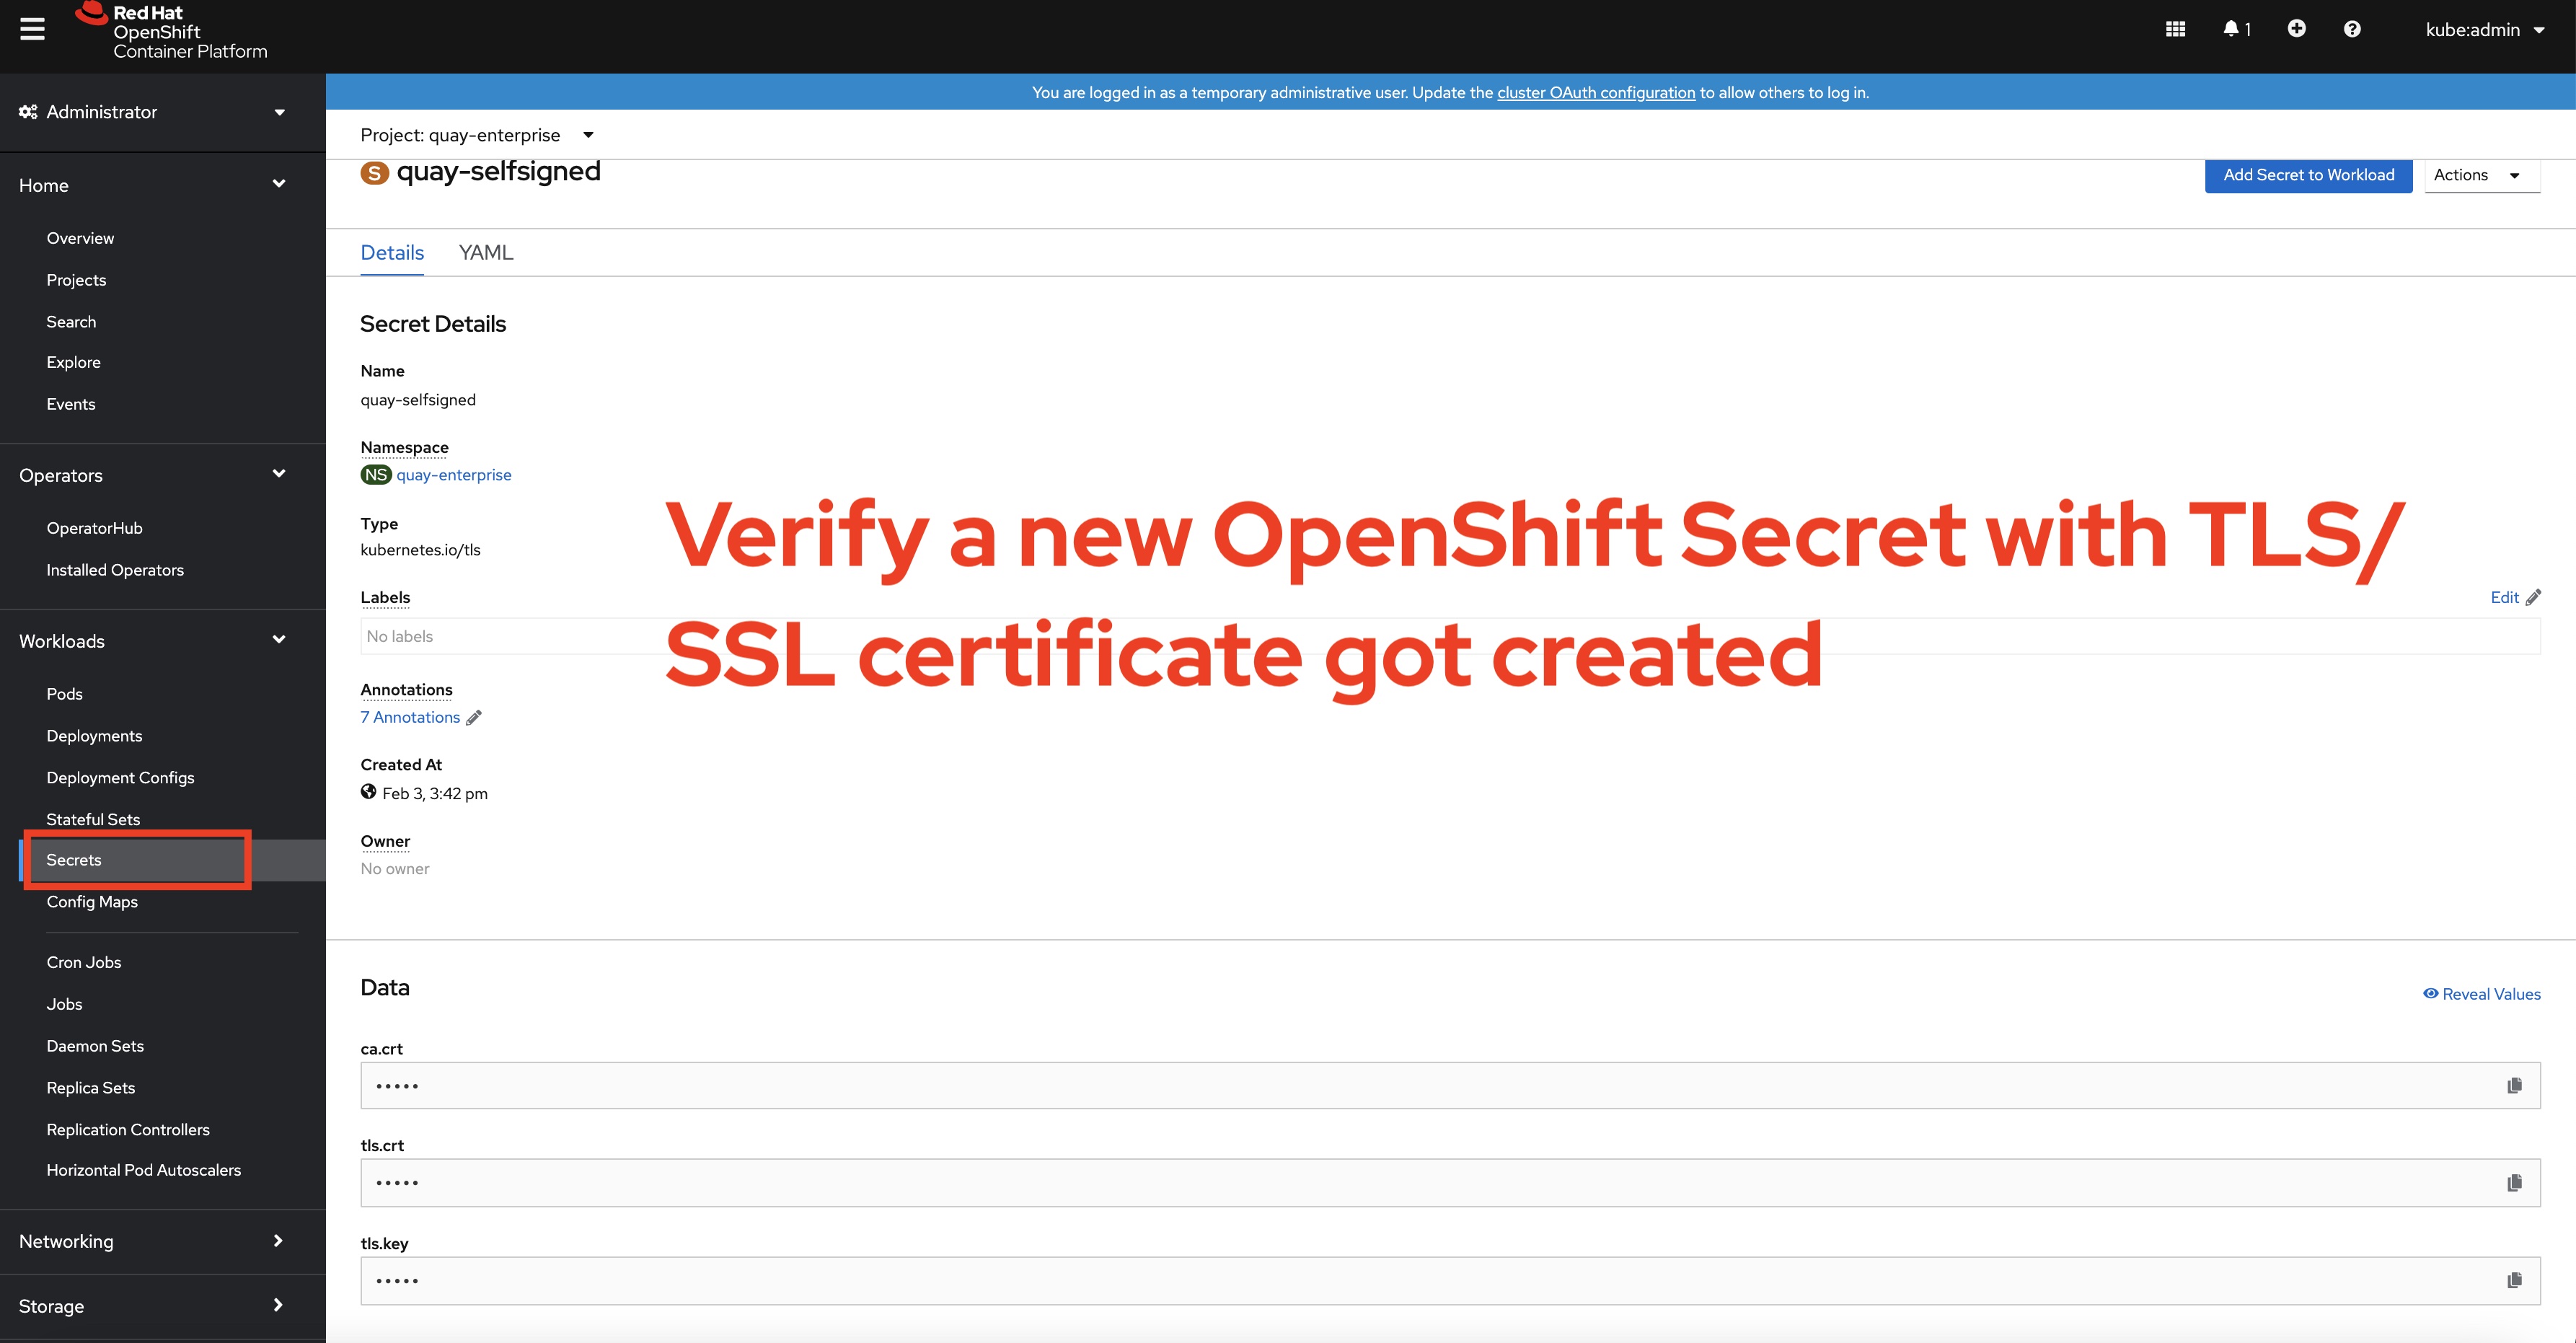Open Explore in the sidebar
Screen dimensions: 2576x1343
73,362
